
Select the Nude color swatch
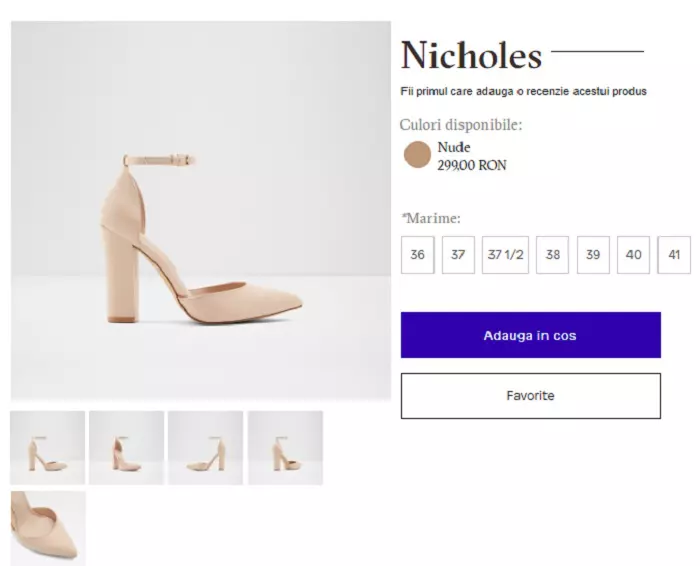pos(417,155)
